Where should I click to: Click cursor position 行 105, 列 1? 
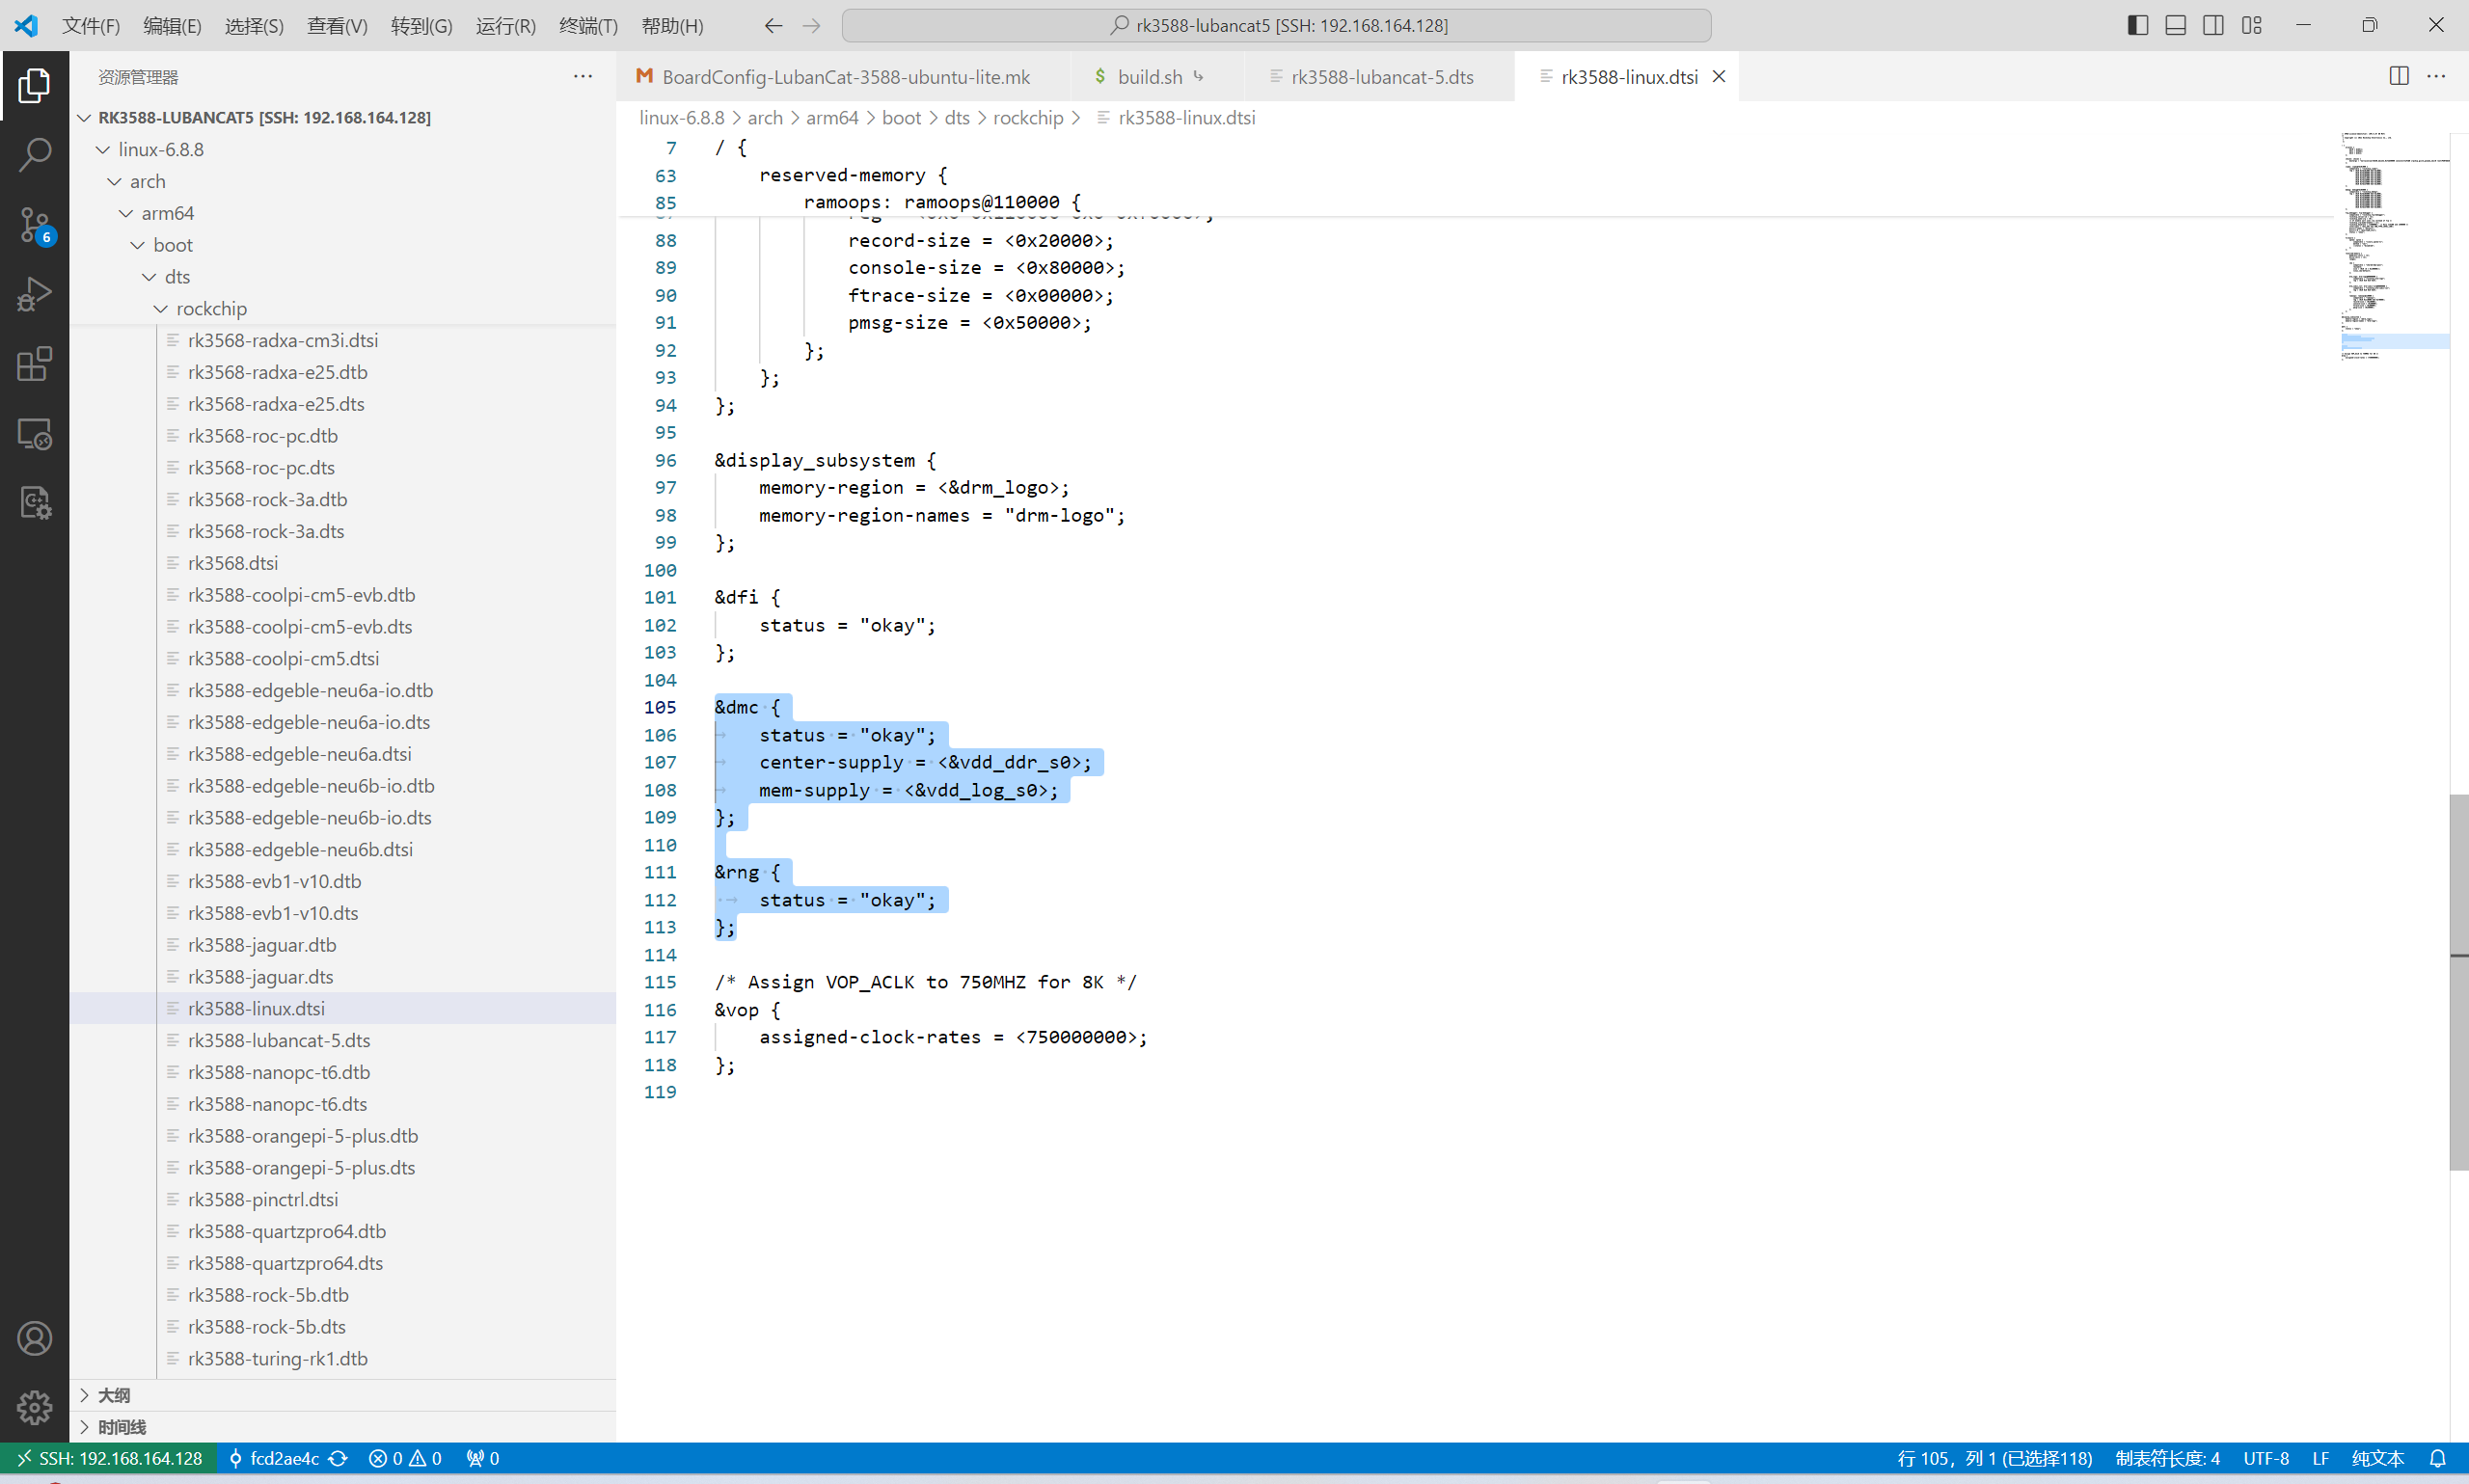(x=1994, y=1458)
